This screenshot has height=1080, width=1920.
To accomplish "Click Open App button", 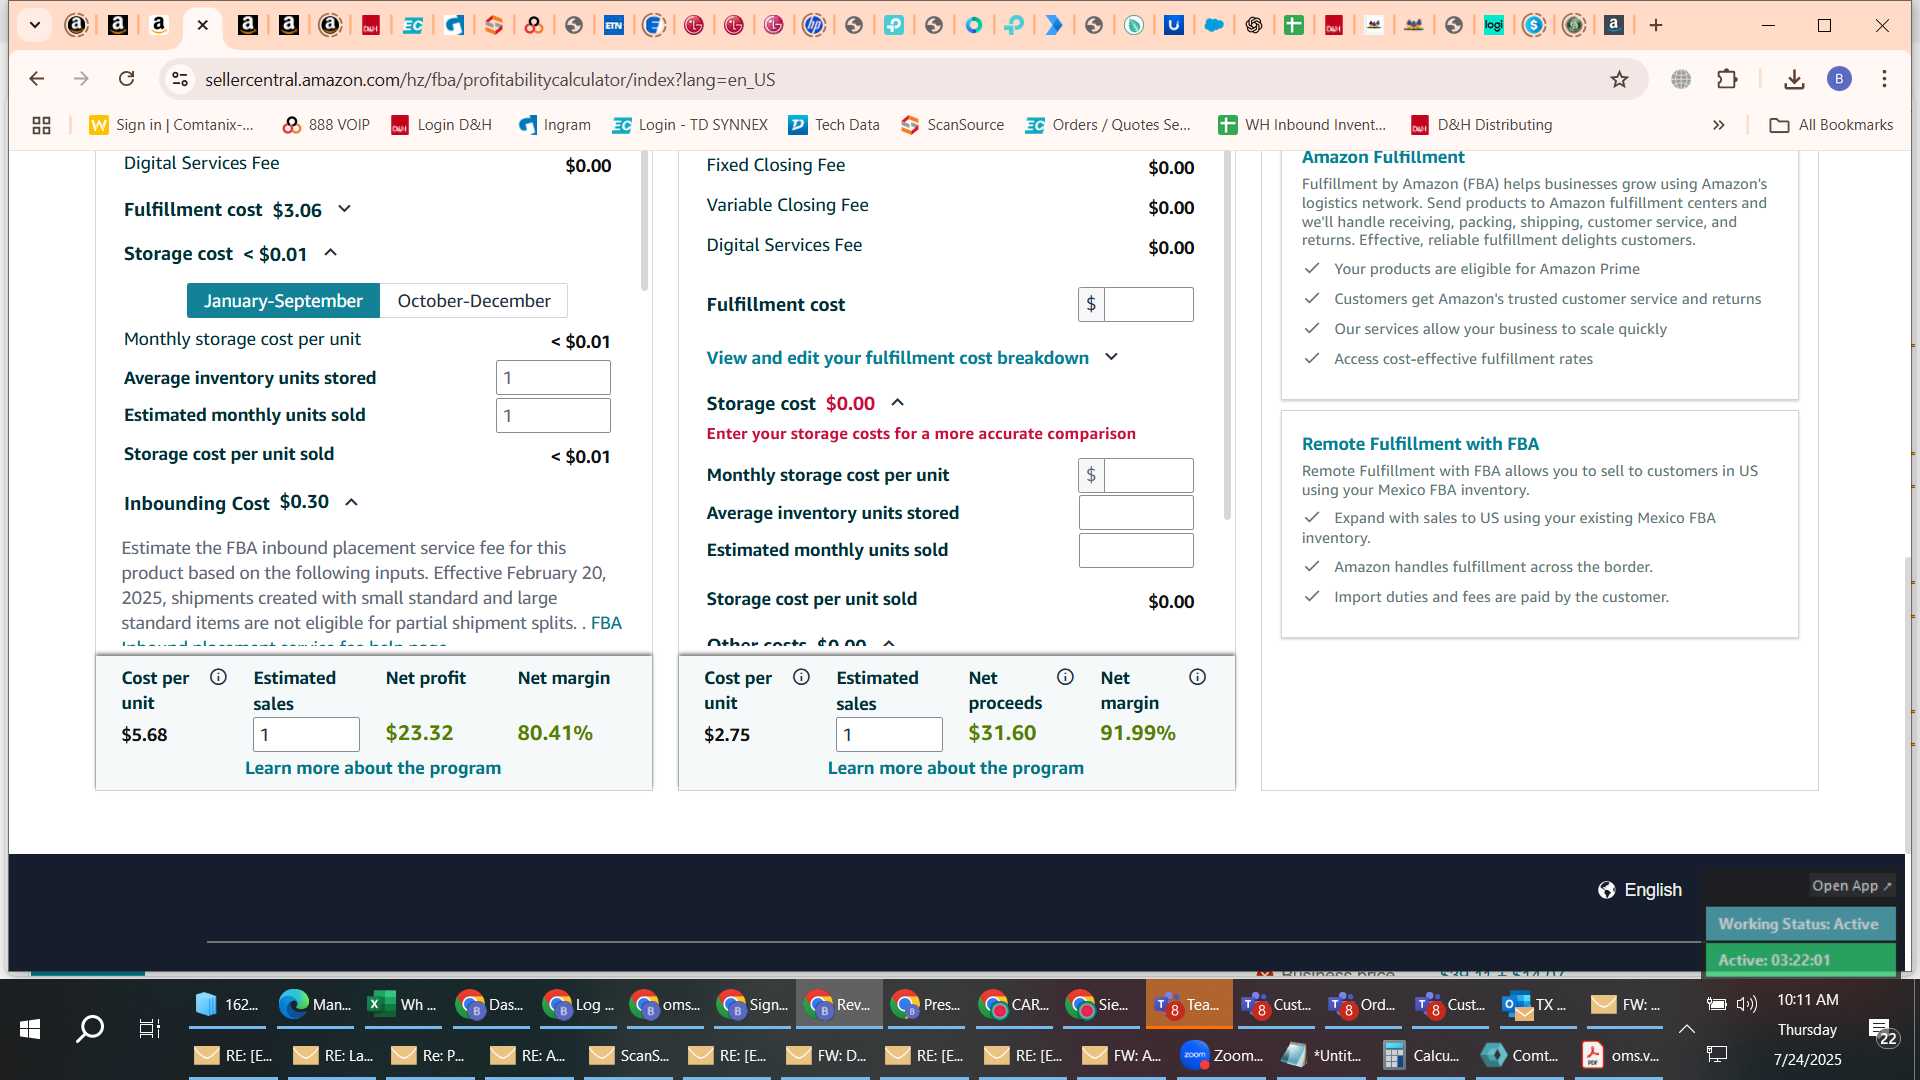I will [x=1851, y=886].
